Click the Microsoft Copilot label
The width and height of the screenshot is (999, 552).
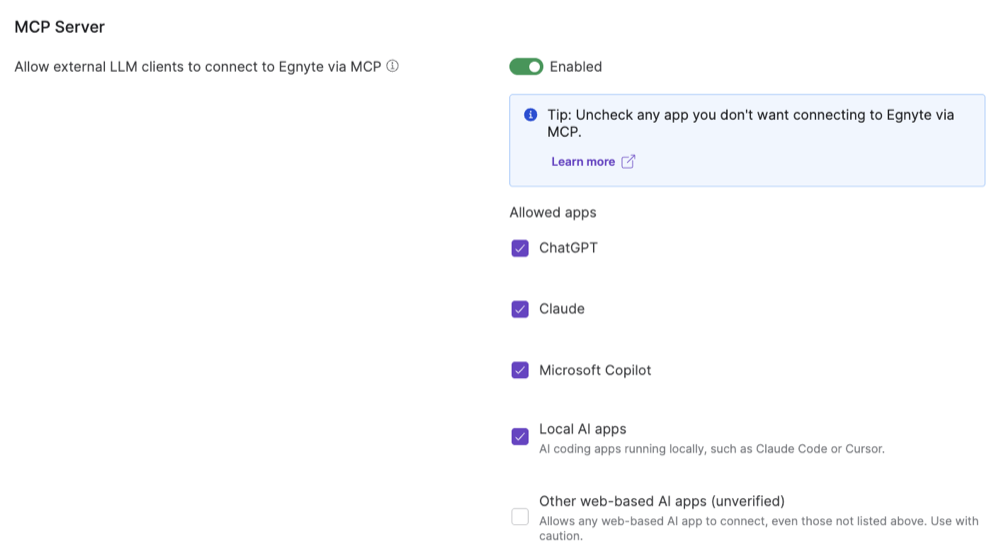click(595, 370)
